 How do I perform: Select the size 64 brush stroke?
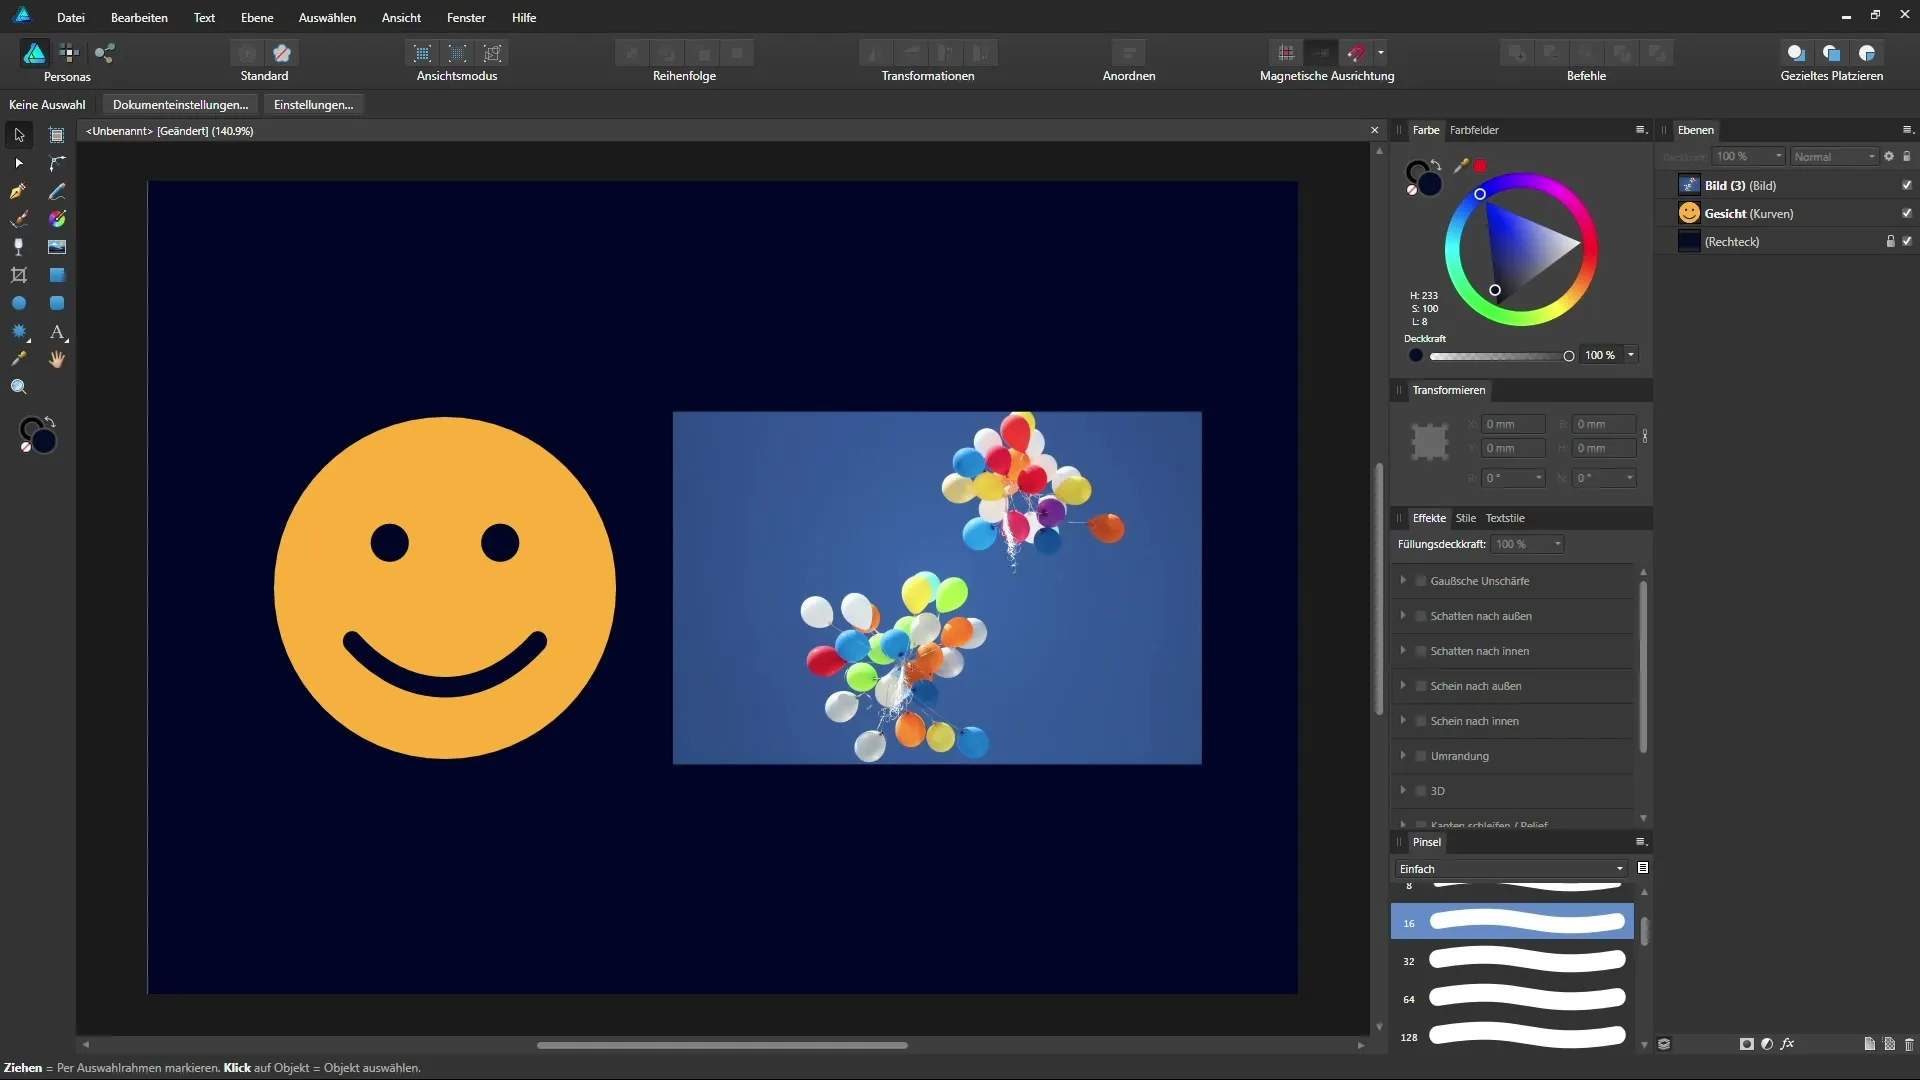1512,999
